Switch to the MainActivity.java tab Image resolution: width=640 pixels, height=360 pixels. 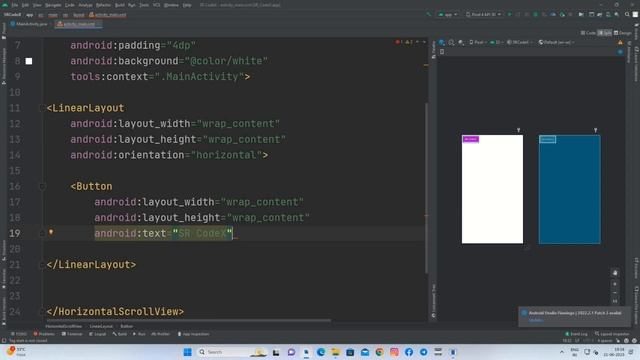[x=29, y=24]
